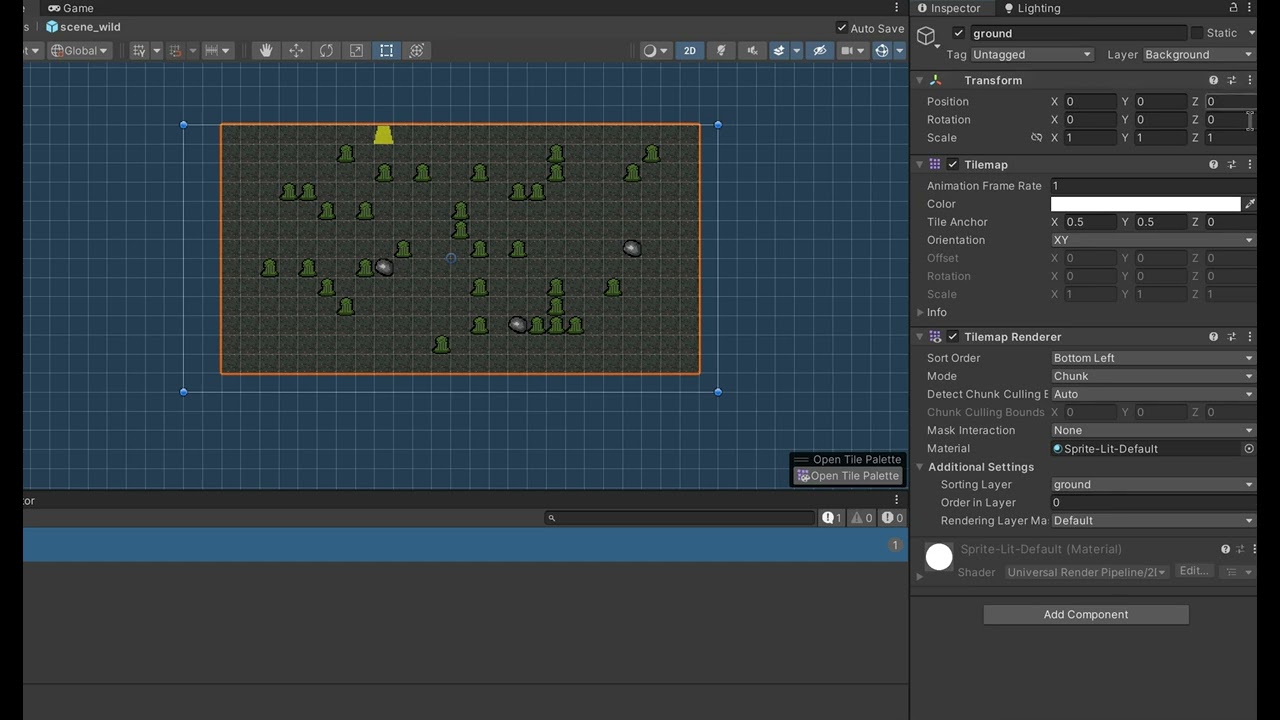This screenshot has height=720, width=1280.
Task: Collapse the Transform component
Action: pos(919,80)
